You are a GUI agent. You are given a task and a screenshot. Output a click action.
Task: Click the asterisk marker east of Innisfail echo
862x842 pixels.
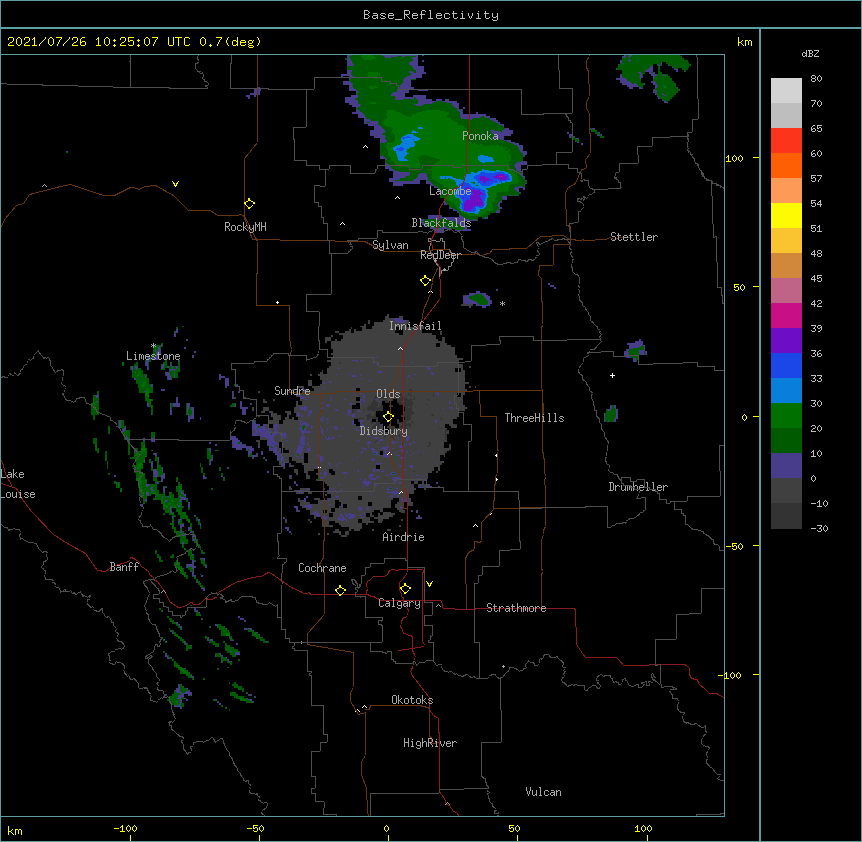tap(502, 303)
